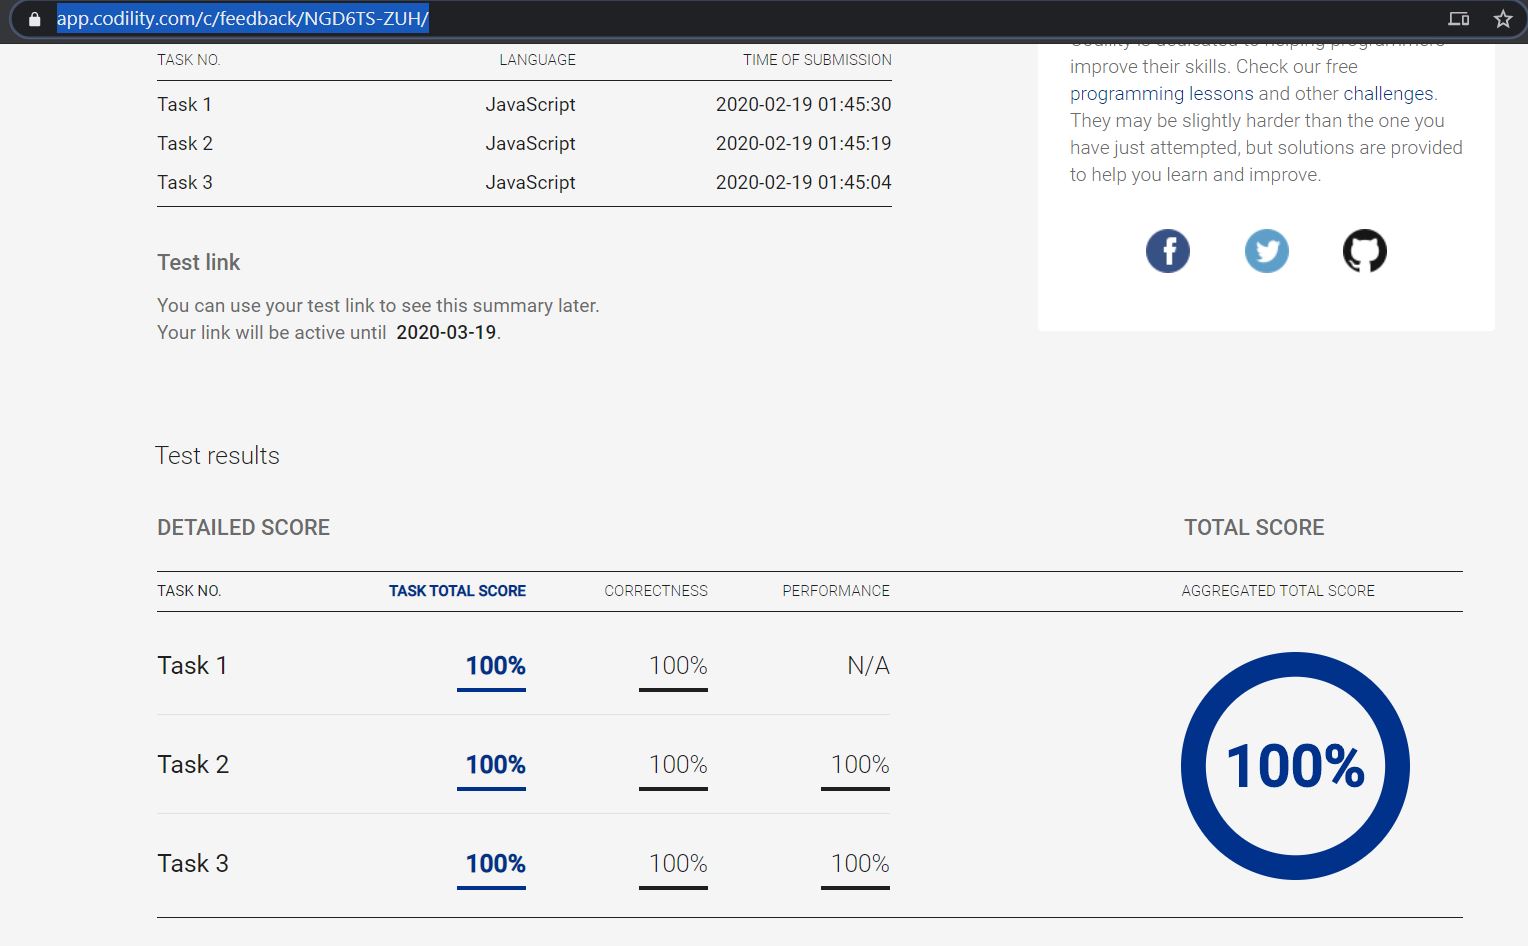This screenshot has height=946, width=1528.
Task: Click Task 1 performance N/A value
Action: pyautogui.click(x=868, y=666)
